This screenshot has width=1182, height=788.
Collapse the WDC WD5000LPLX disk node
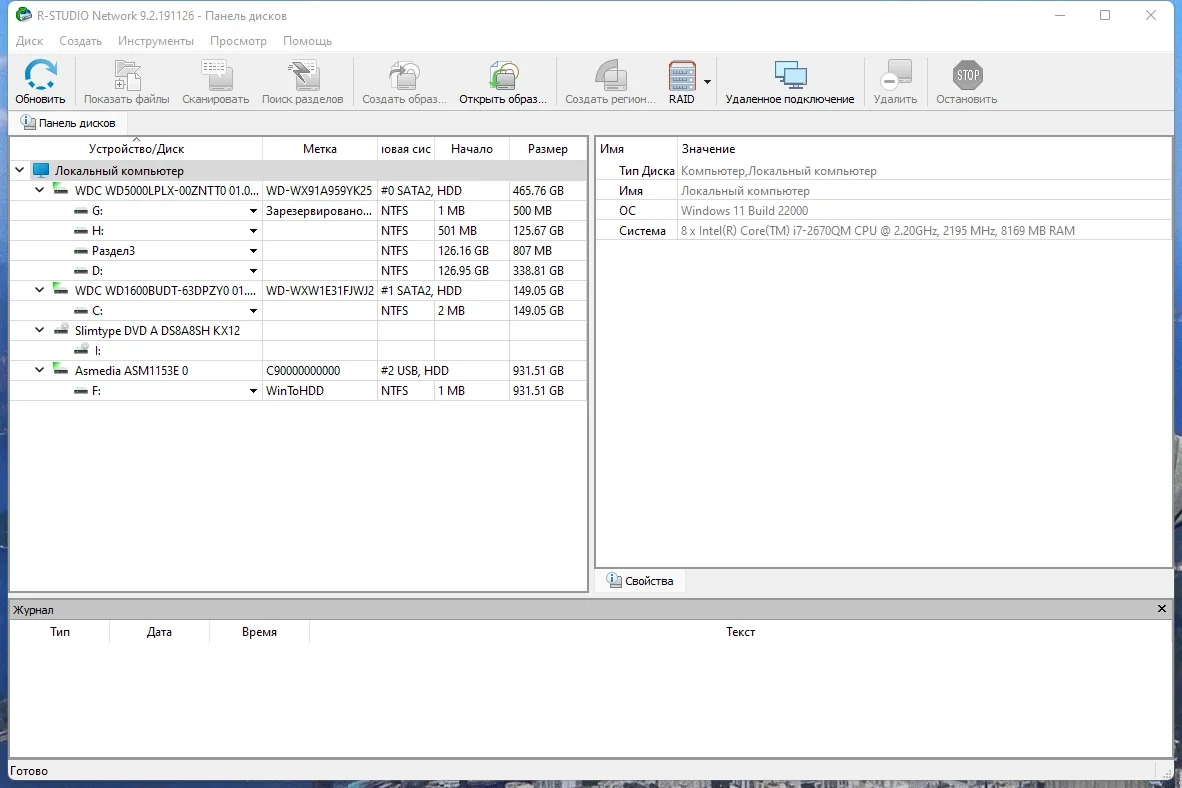[39, 190]
